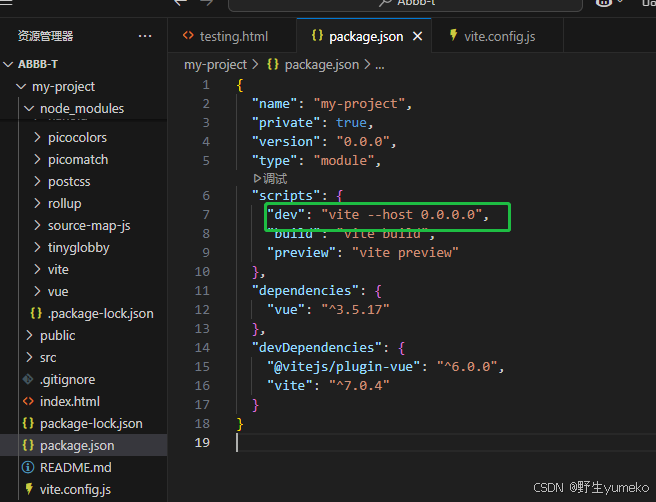
Task: Click the "devDependencies" key
Action: [317, 348]
